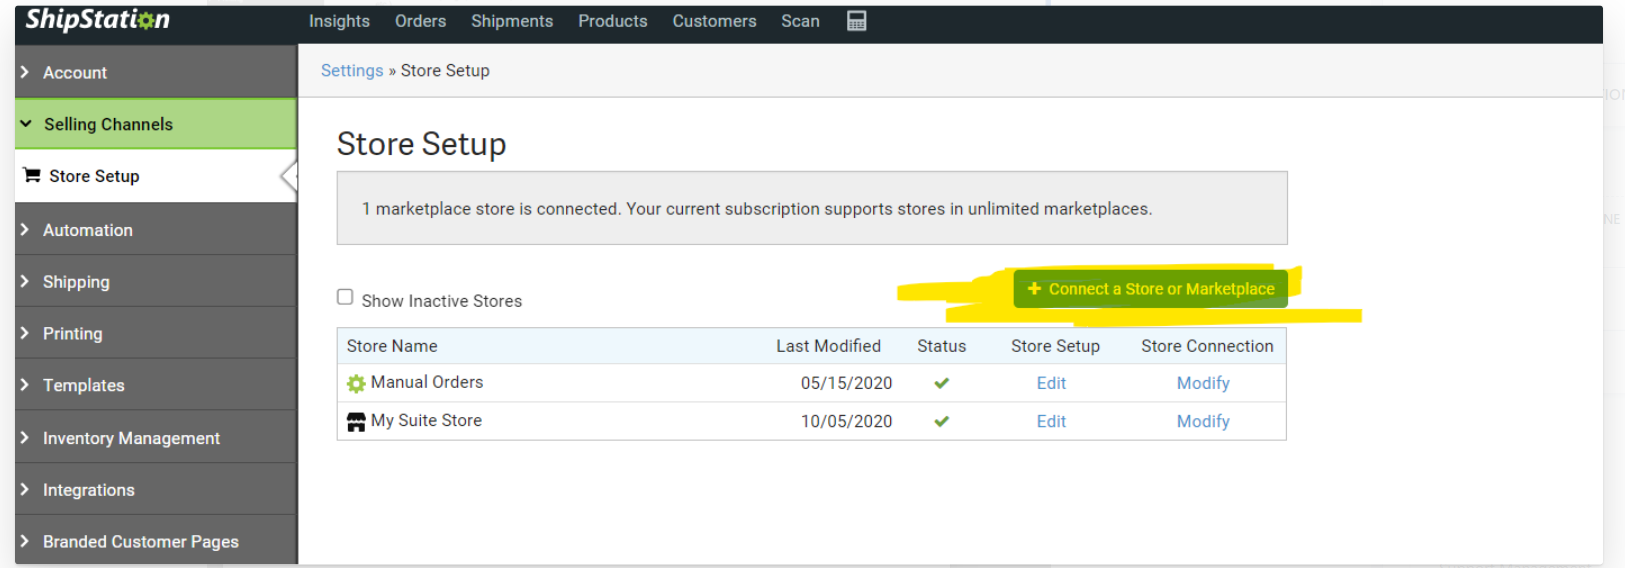Collapse the Selling Channels section
Viewport: 1625px width, 568px height.
tap(108, 124)
